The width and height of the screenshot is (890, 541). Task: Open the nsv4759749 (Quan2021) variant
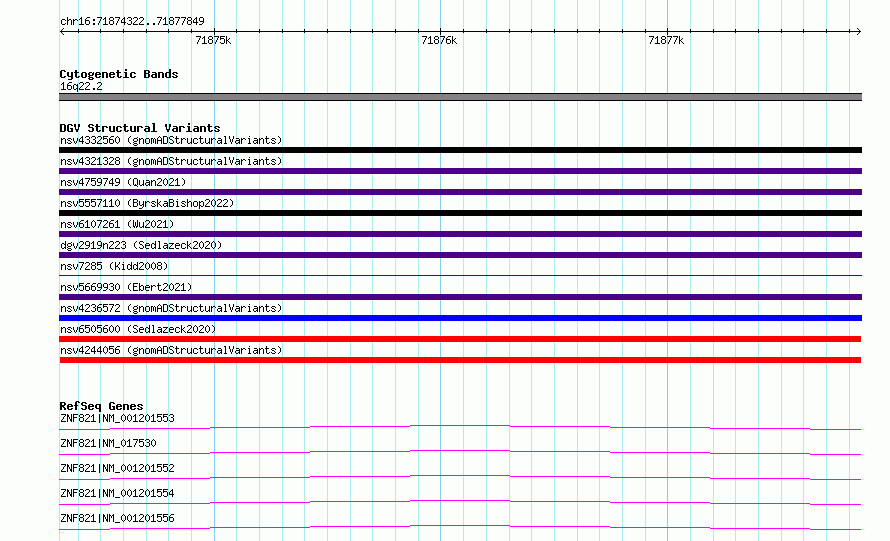[x=123, y=182]
